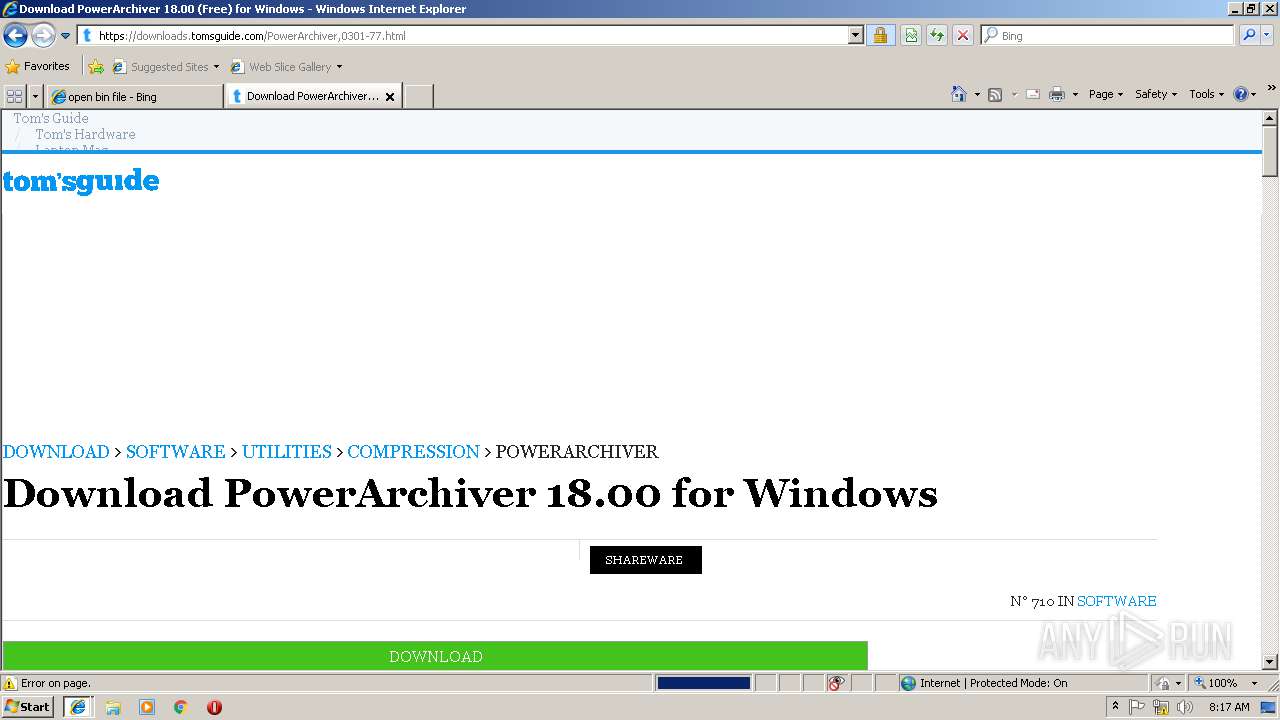1280x720 pixels.
Task: Refresh the current page
Action: point(937,36)
